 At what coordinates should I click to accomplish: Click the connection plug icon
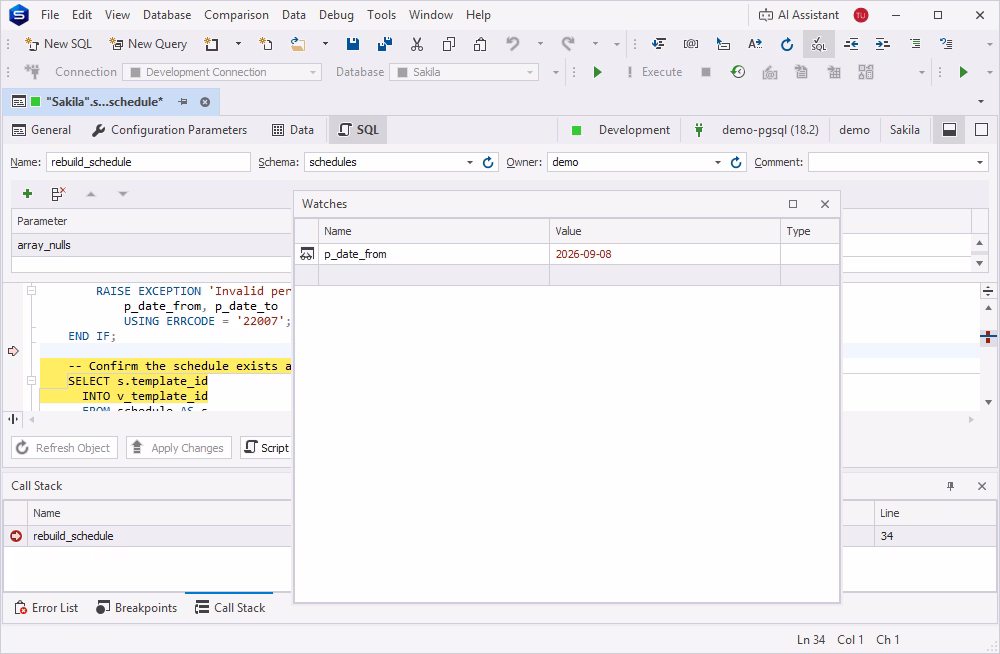click(x=32, y=72)
